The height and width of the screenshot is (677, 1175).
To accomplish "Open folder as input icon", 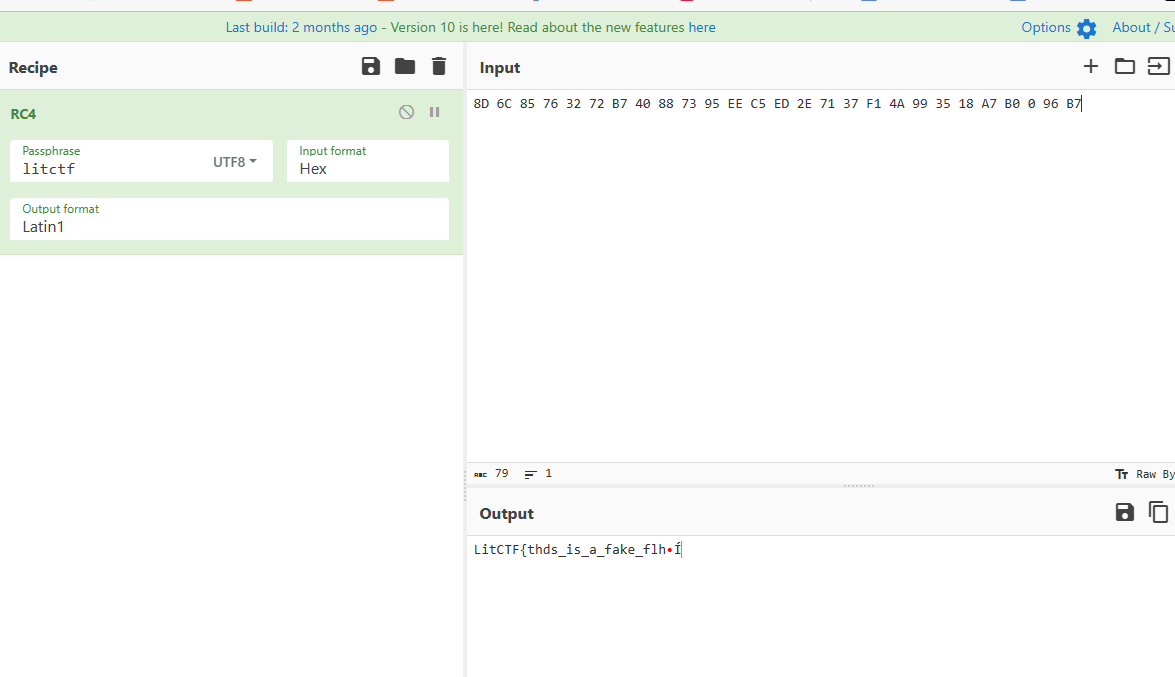I will (1125, 67).
